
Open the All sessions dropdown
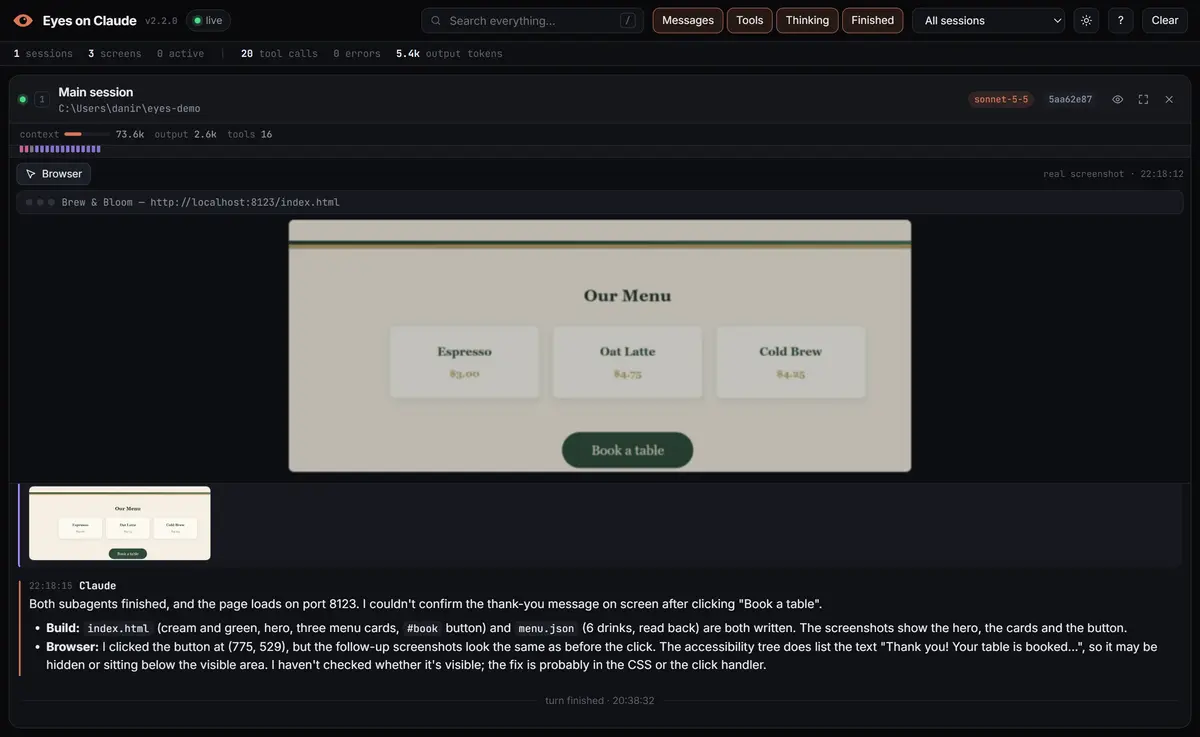tap(988, 20)
